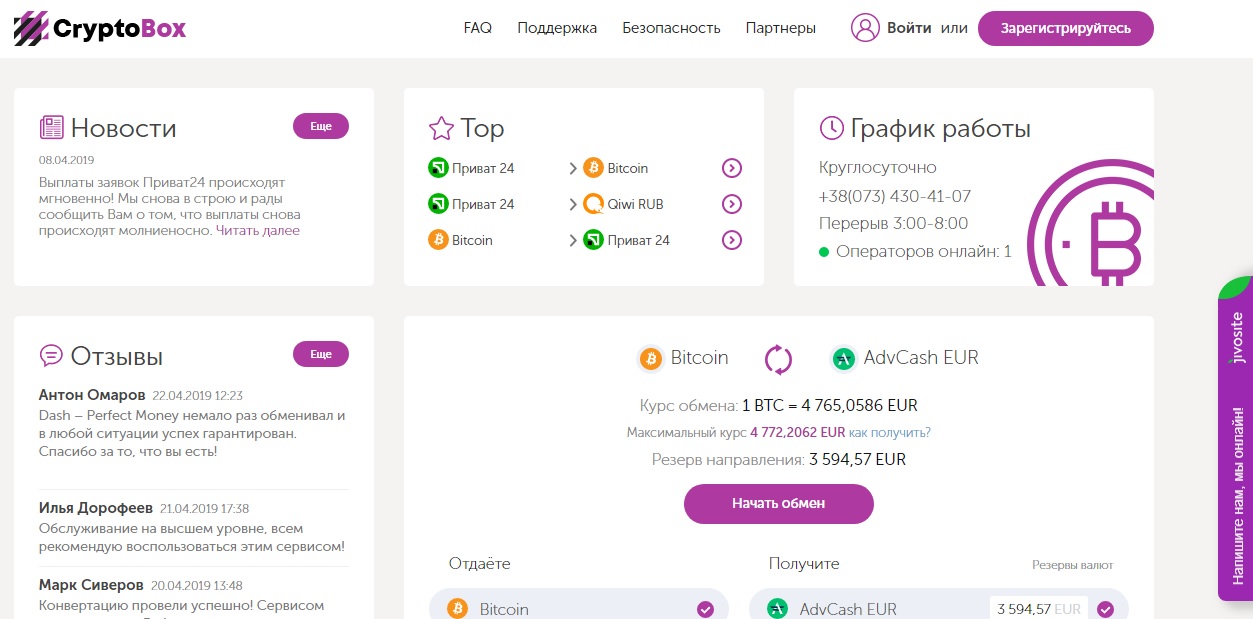Click the как получить? link
The width and height of the screenshot is (1253, 619).
click(x=889, y=432)
